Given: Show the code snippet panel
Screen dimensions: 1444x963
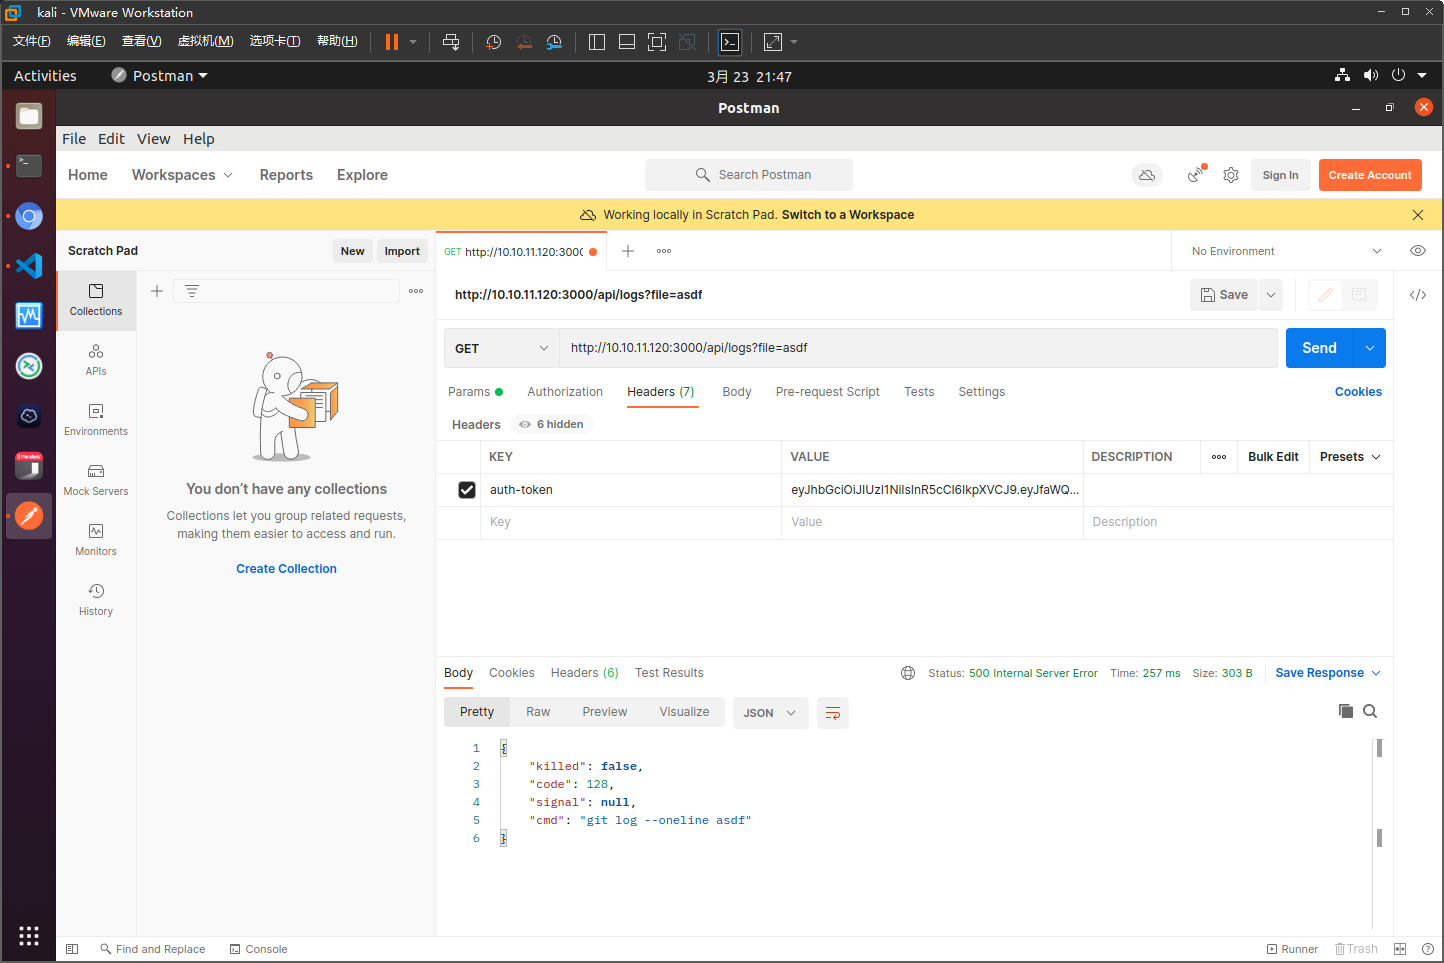Looking at the screenshot, I should pos(1418,295).
